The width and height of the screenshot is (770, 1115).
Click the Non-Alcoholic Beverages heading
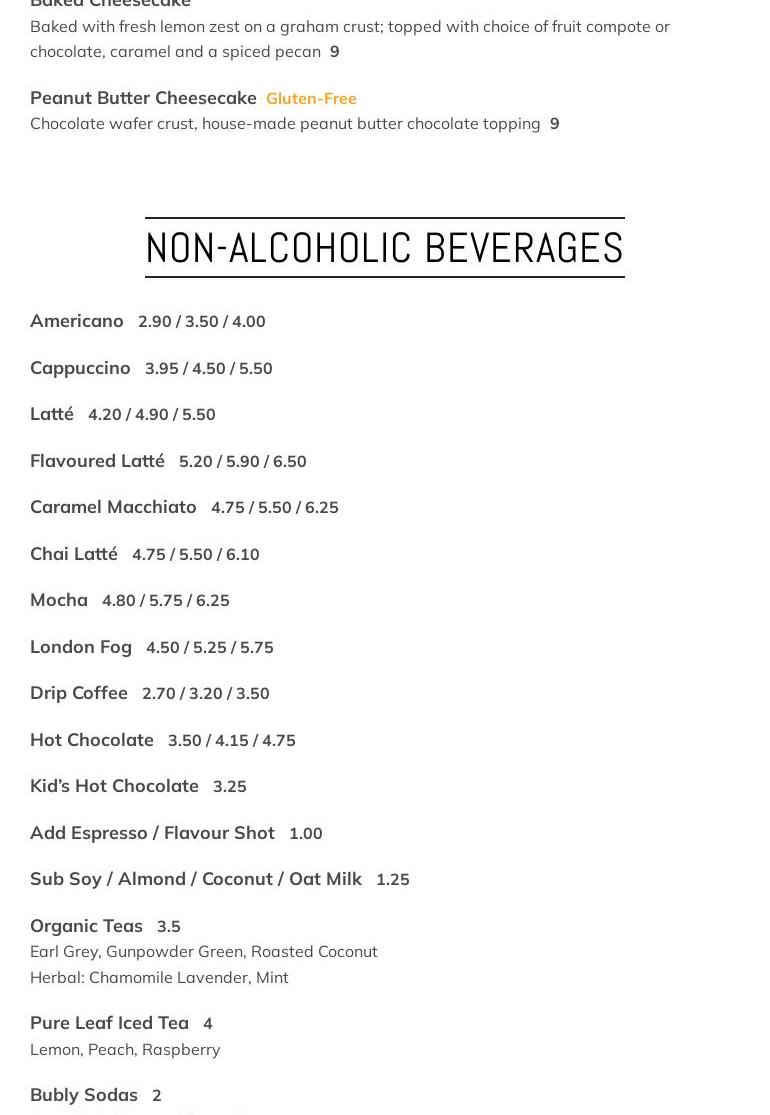click(385, 247)
